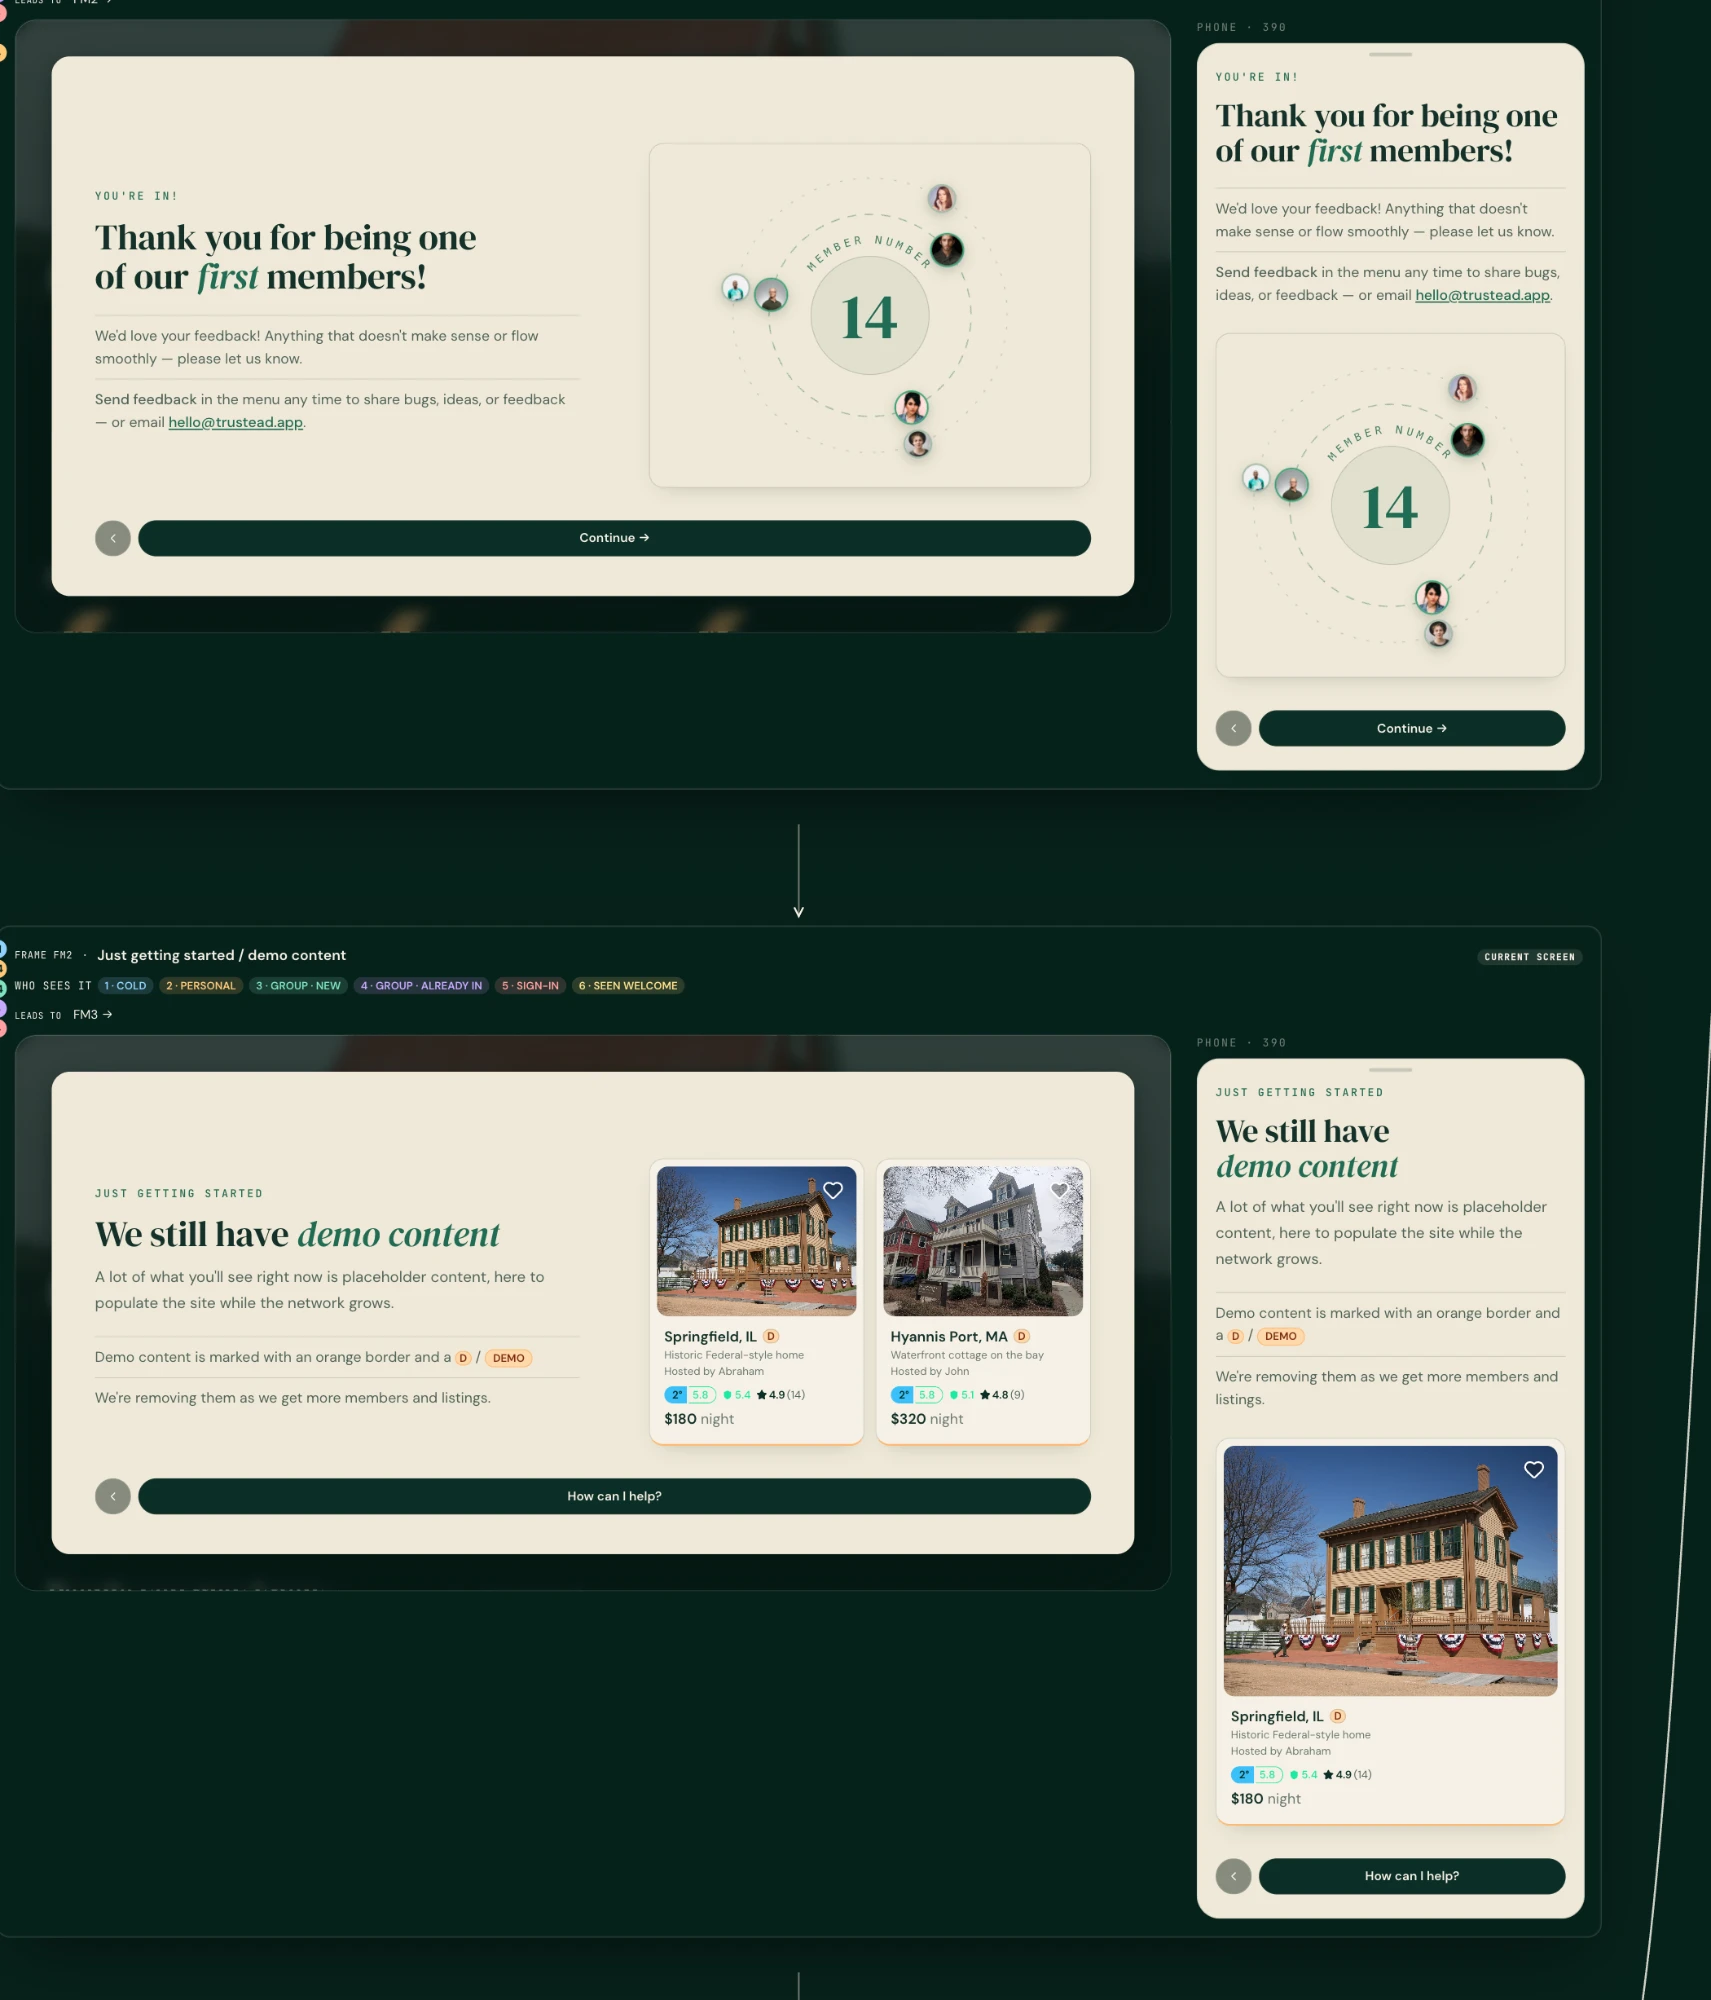
Task: Click How can I help? in phone frame
Action: [1412, 1876]
